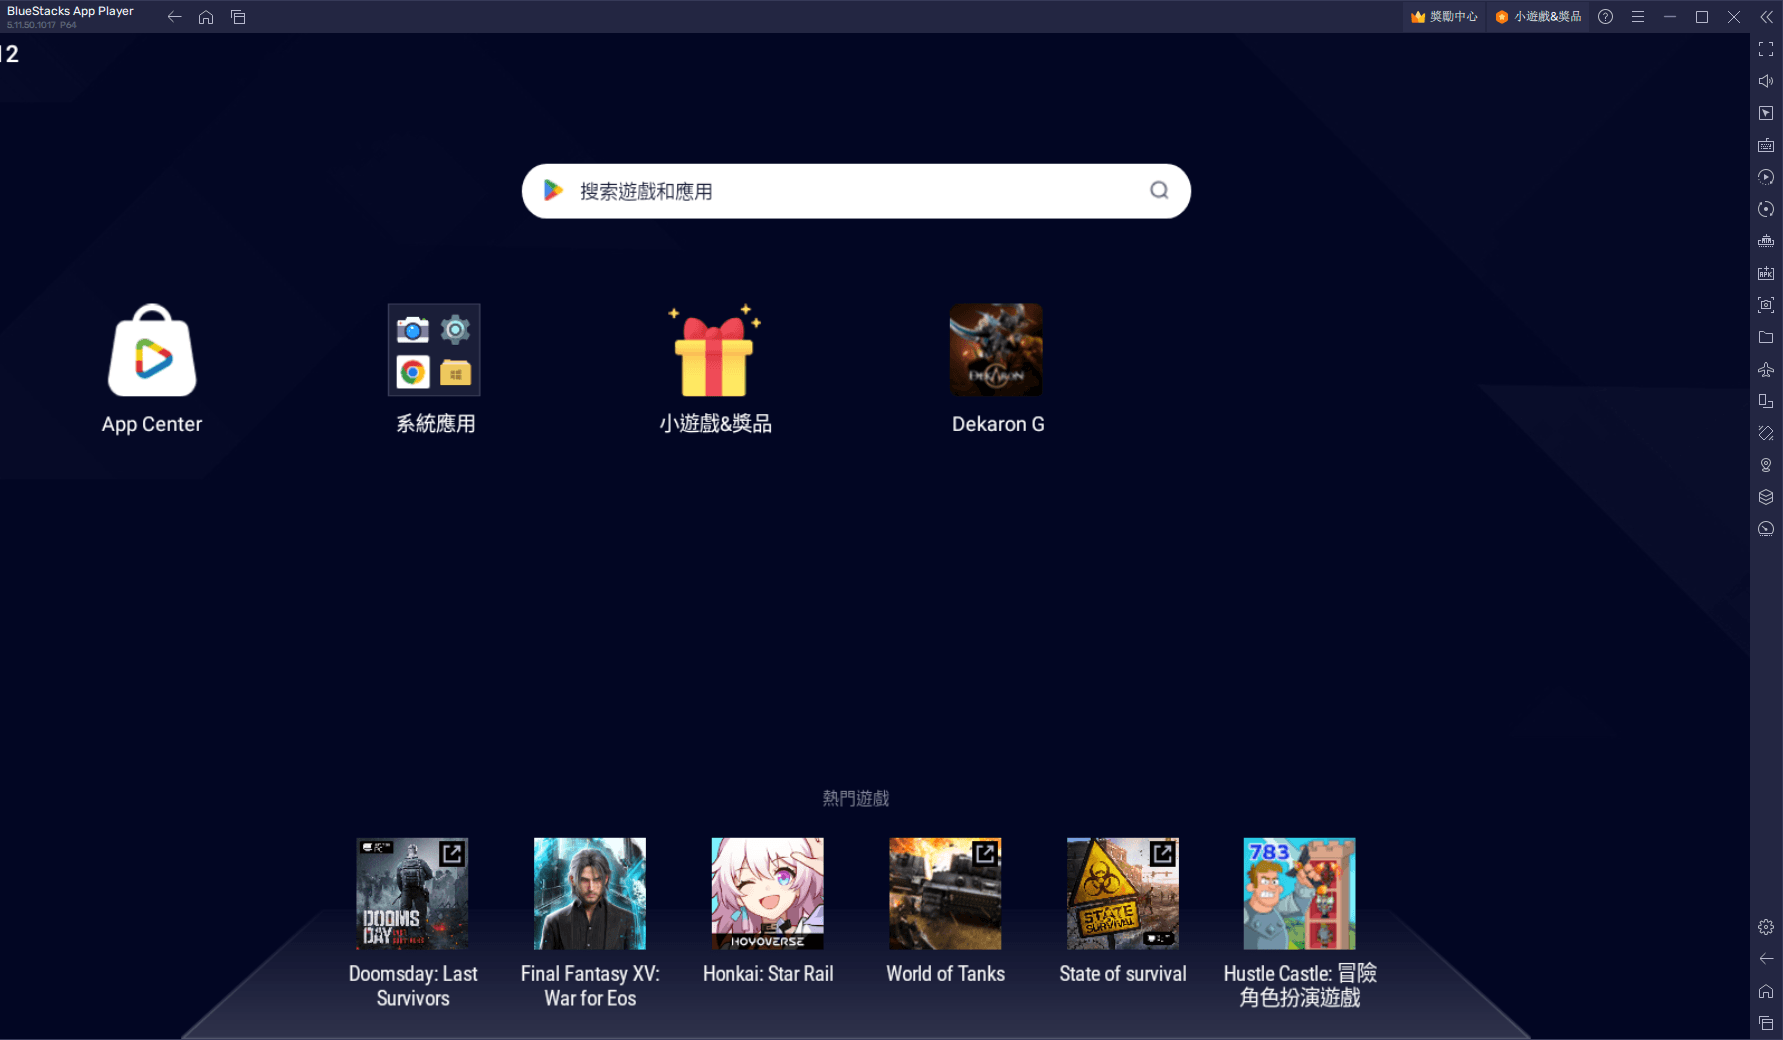Image resolution: width=1783 pixels, height=1040 pixels.
Task: Collapse the sidebar with double chevron
Action: pyautogui.click(x=1766, y=17)
